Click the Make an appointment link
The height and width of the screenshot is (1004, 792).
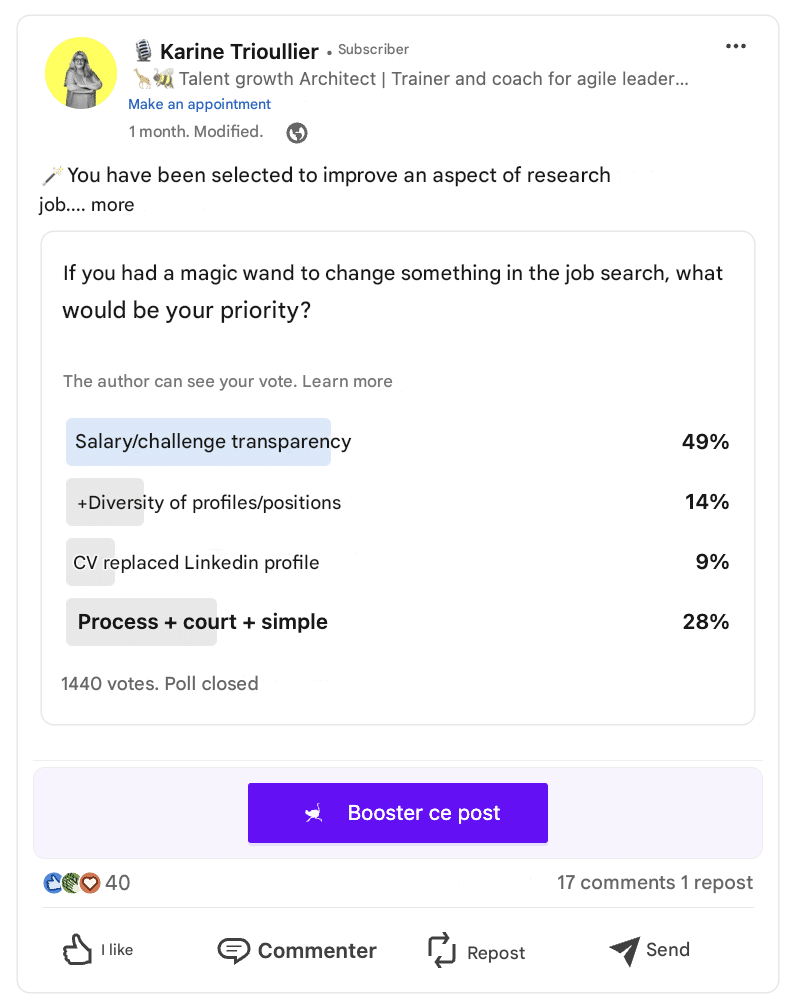point(199,104)
